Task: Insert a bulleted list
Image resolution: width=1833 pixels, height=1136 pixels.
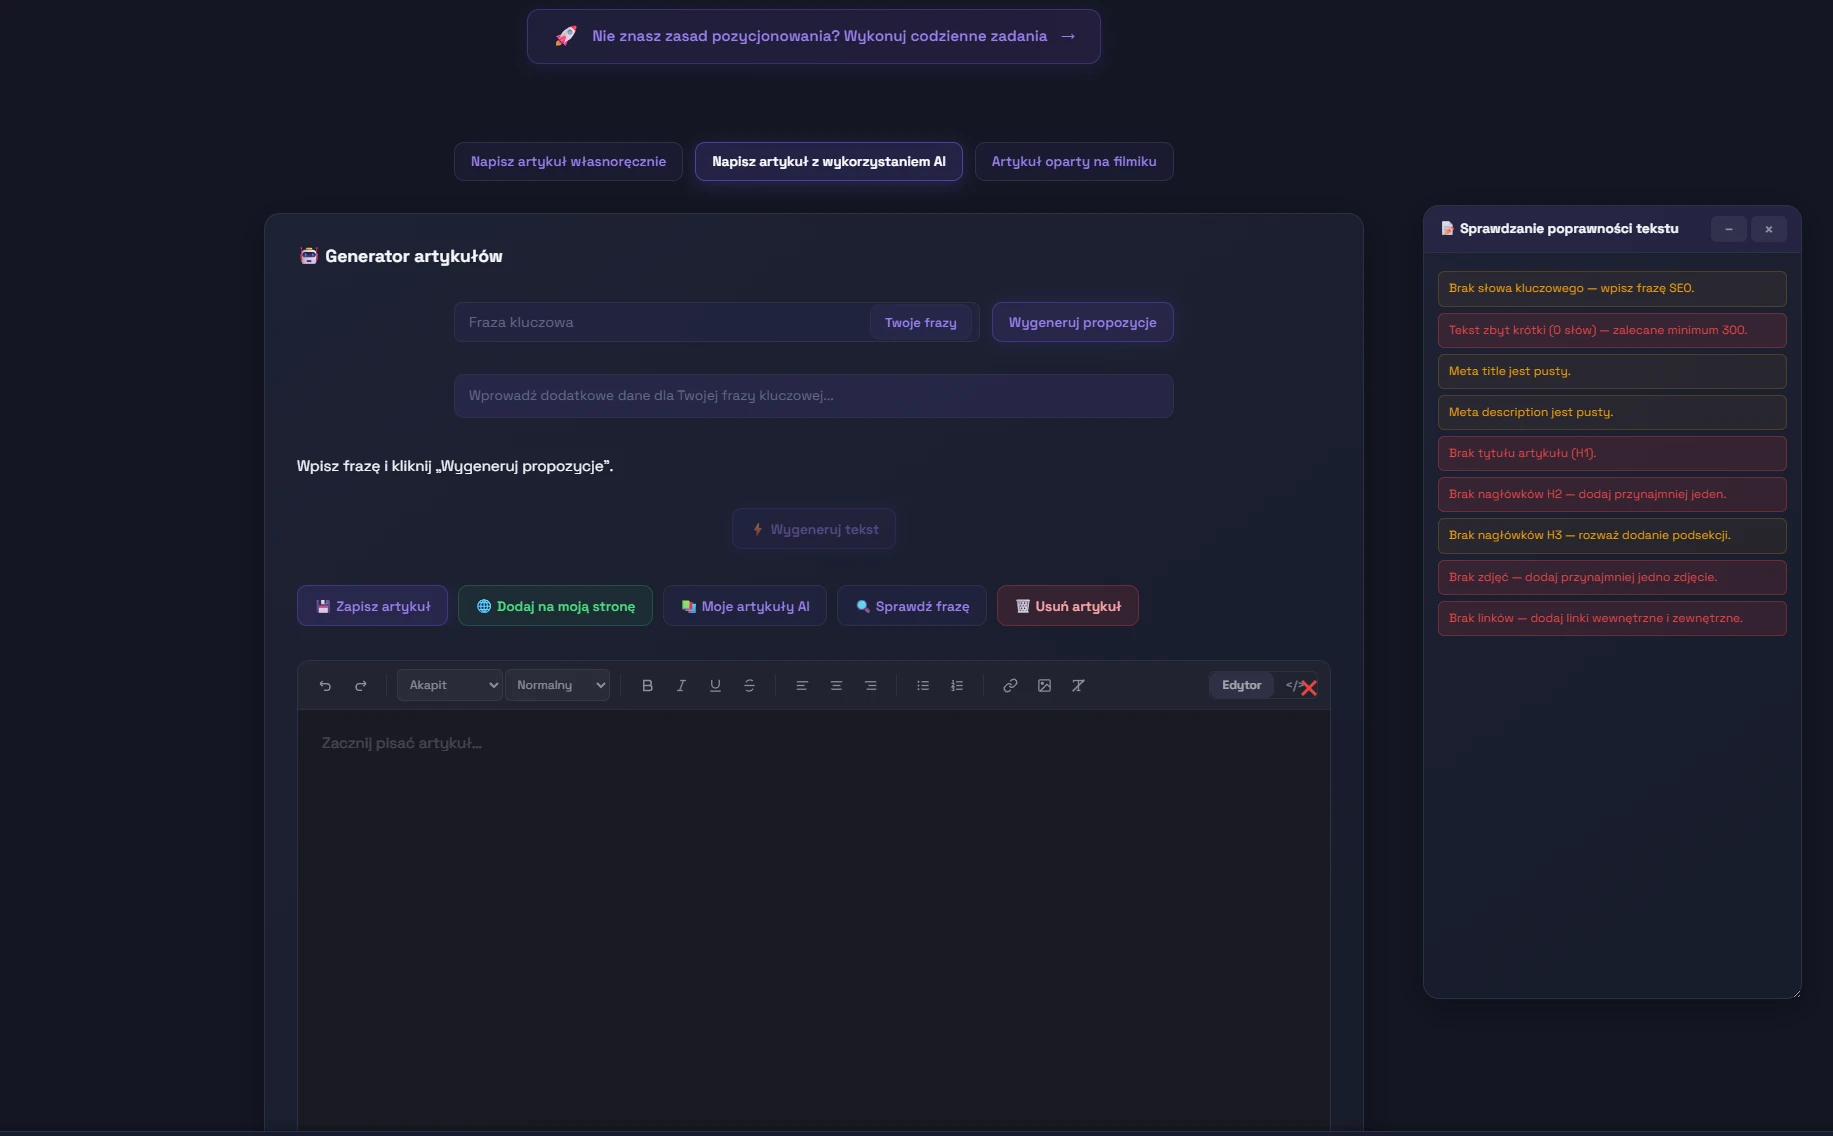Action: 923,686
